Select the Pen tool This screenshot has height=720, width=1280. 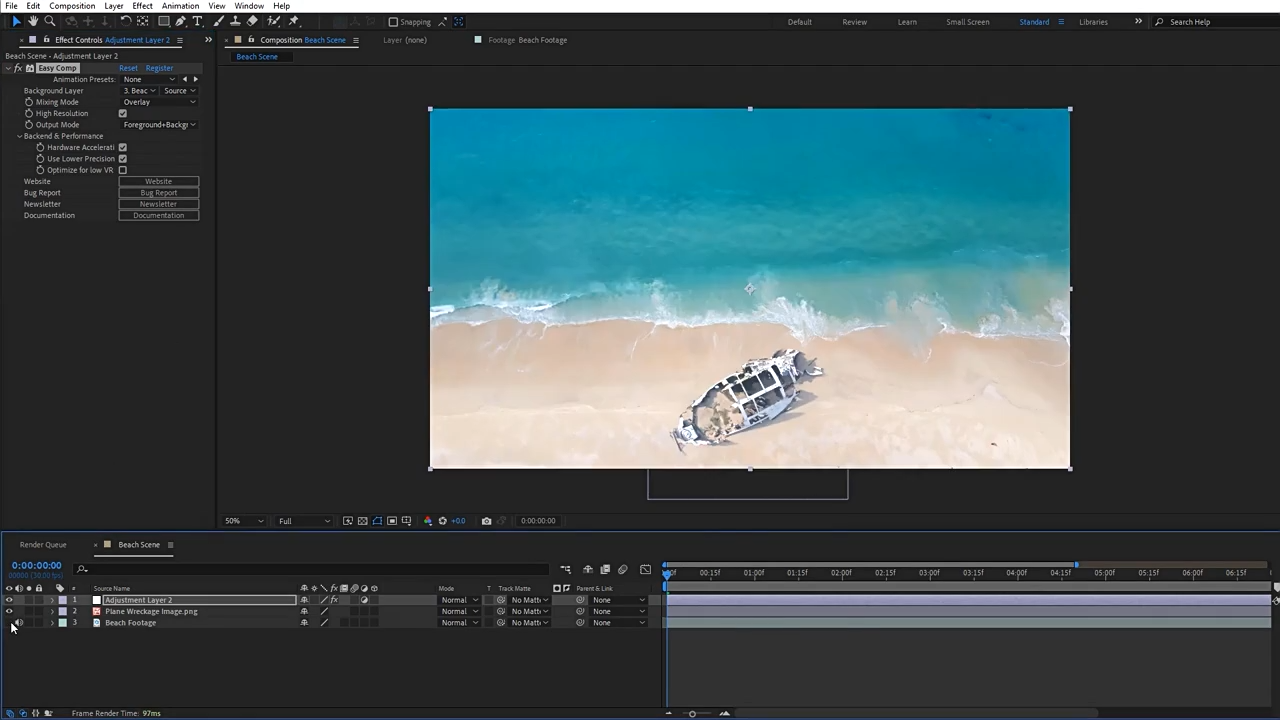click(180, 21)
